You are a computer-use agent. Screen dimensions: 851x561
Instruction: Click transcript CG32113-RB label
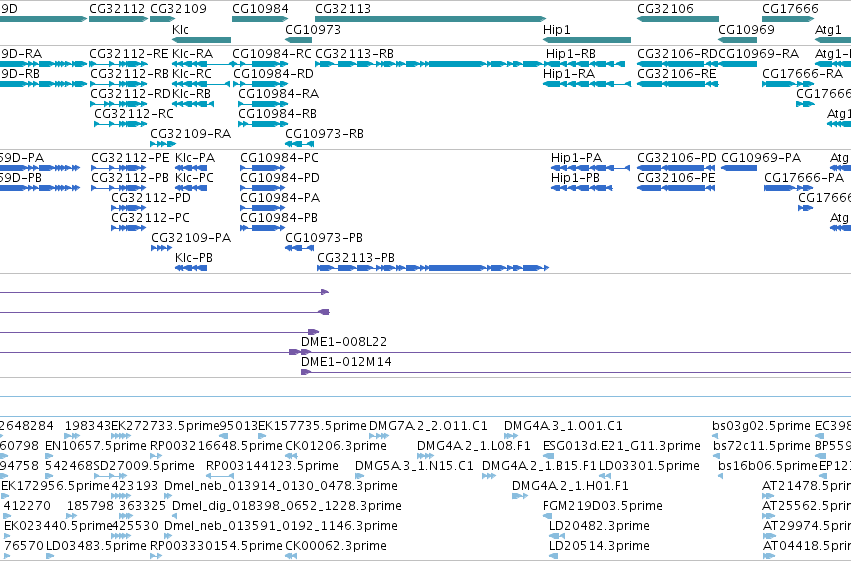(x=354, y=54)
